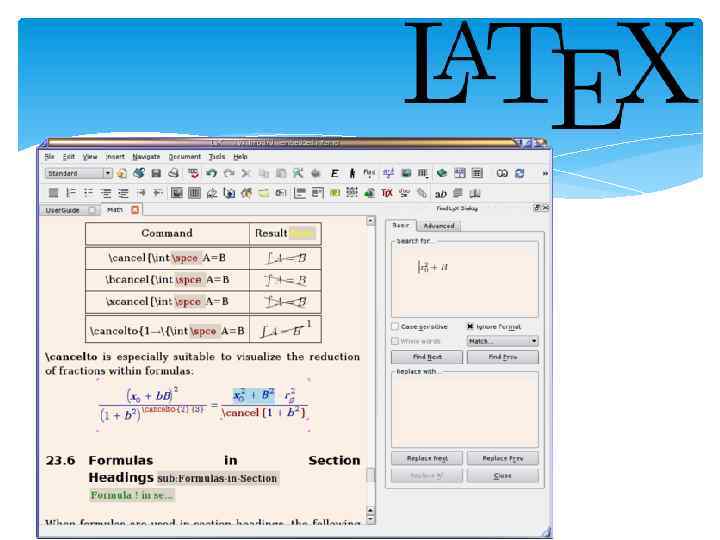The height and width of the screenshot is (540, 720).
Task: Click the copy toolbar icon
Action: coord(264,174)
